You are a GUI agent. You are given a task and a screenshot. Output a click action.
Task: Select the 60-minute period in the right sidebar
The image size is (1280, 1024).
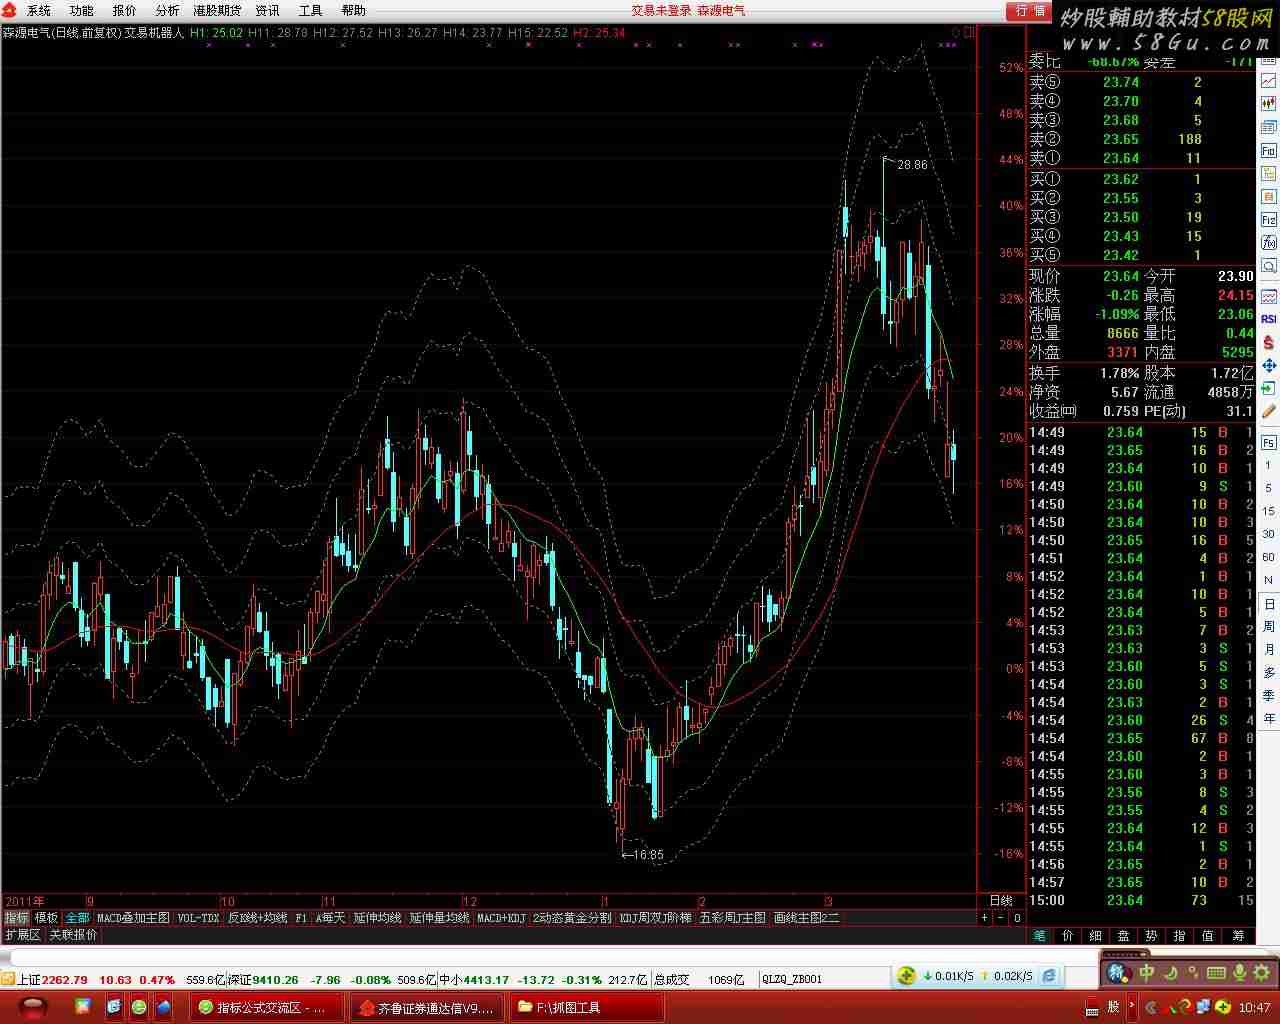[1269, 557]
